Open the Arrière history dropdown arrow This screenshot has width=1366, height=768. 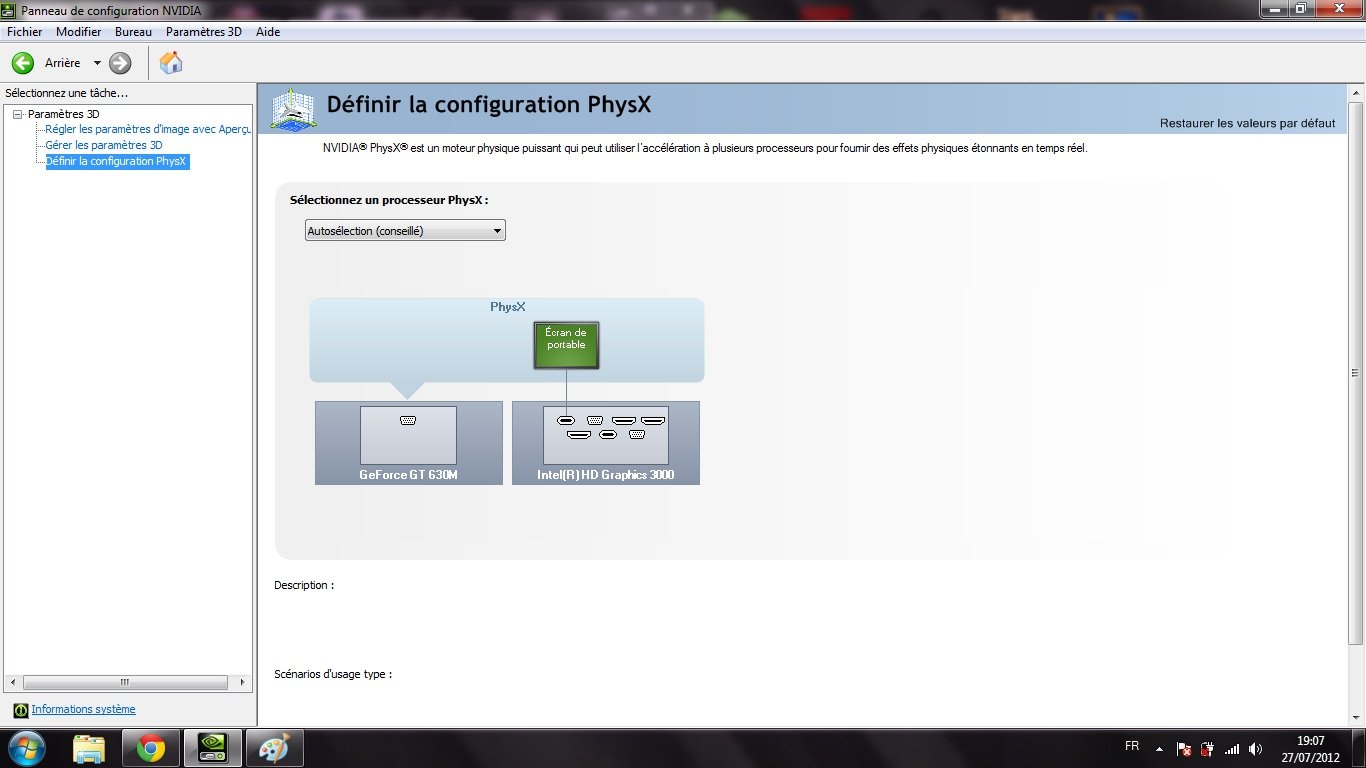point(97,63)
